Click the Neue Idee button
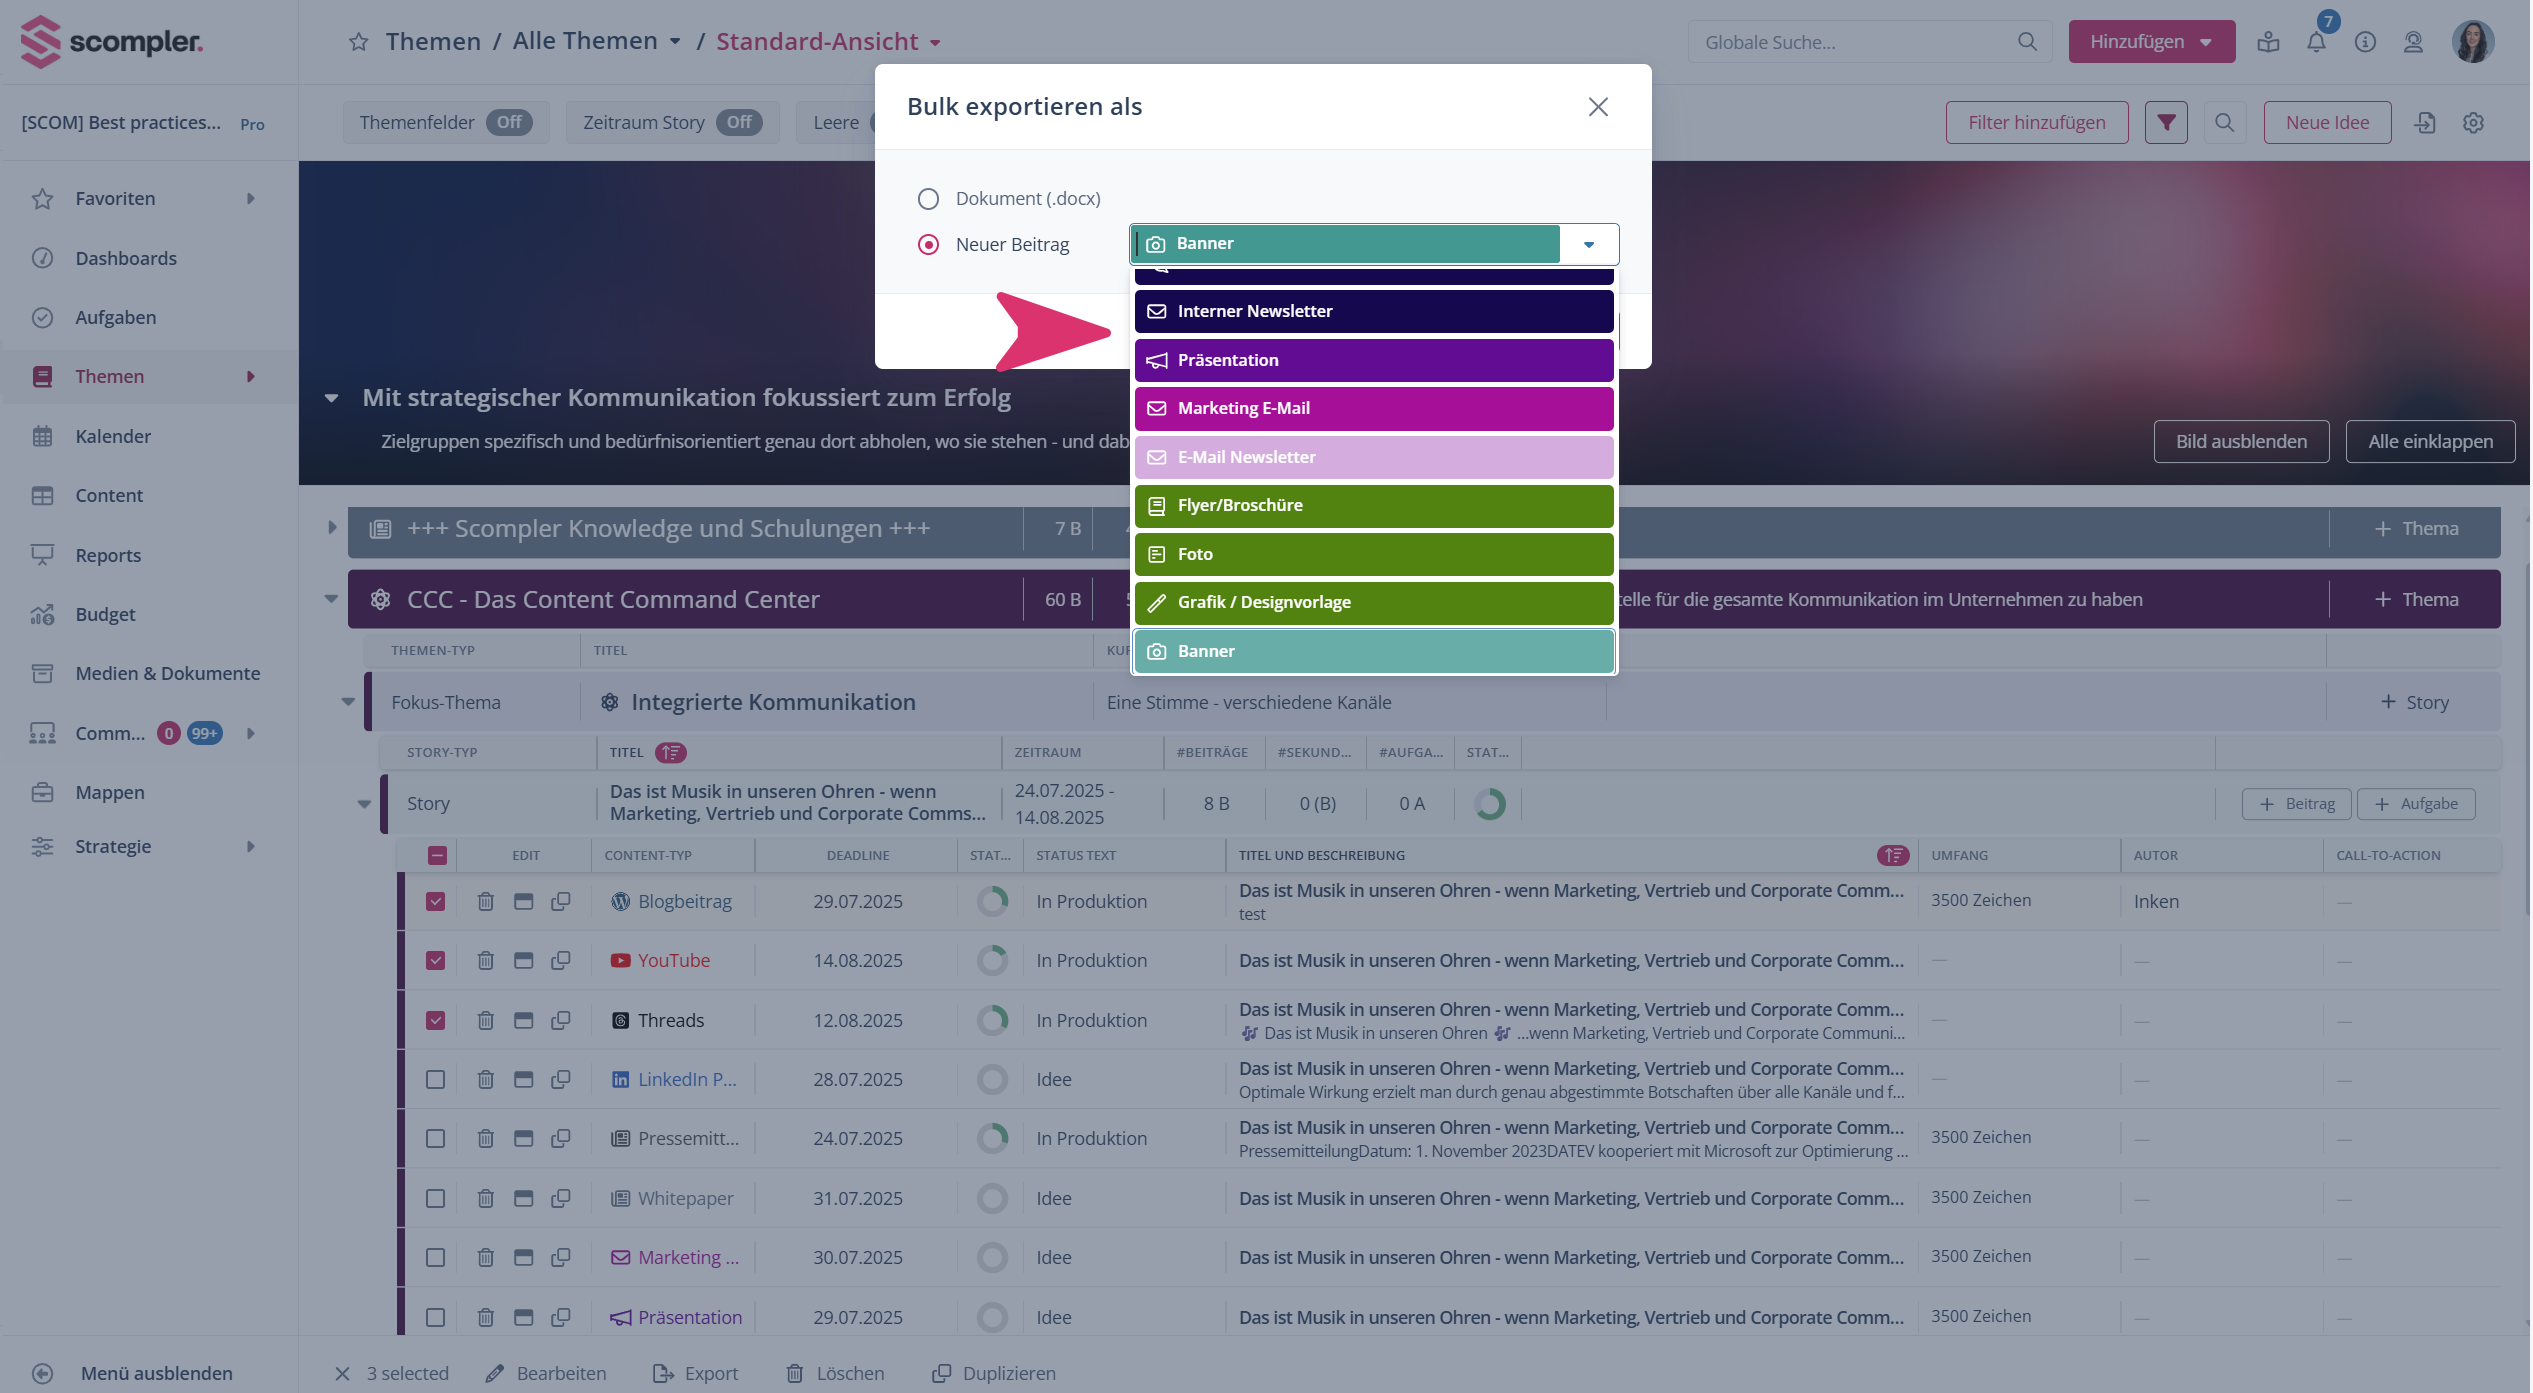 [x=2327, y=122]
